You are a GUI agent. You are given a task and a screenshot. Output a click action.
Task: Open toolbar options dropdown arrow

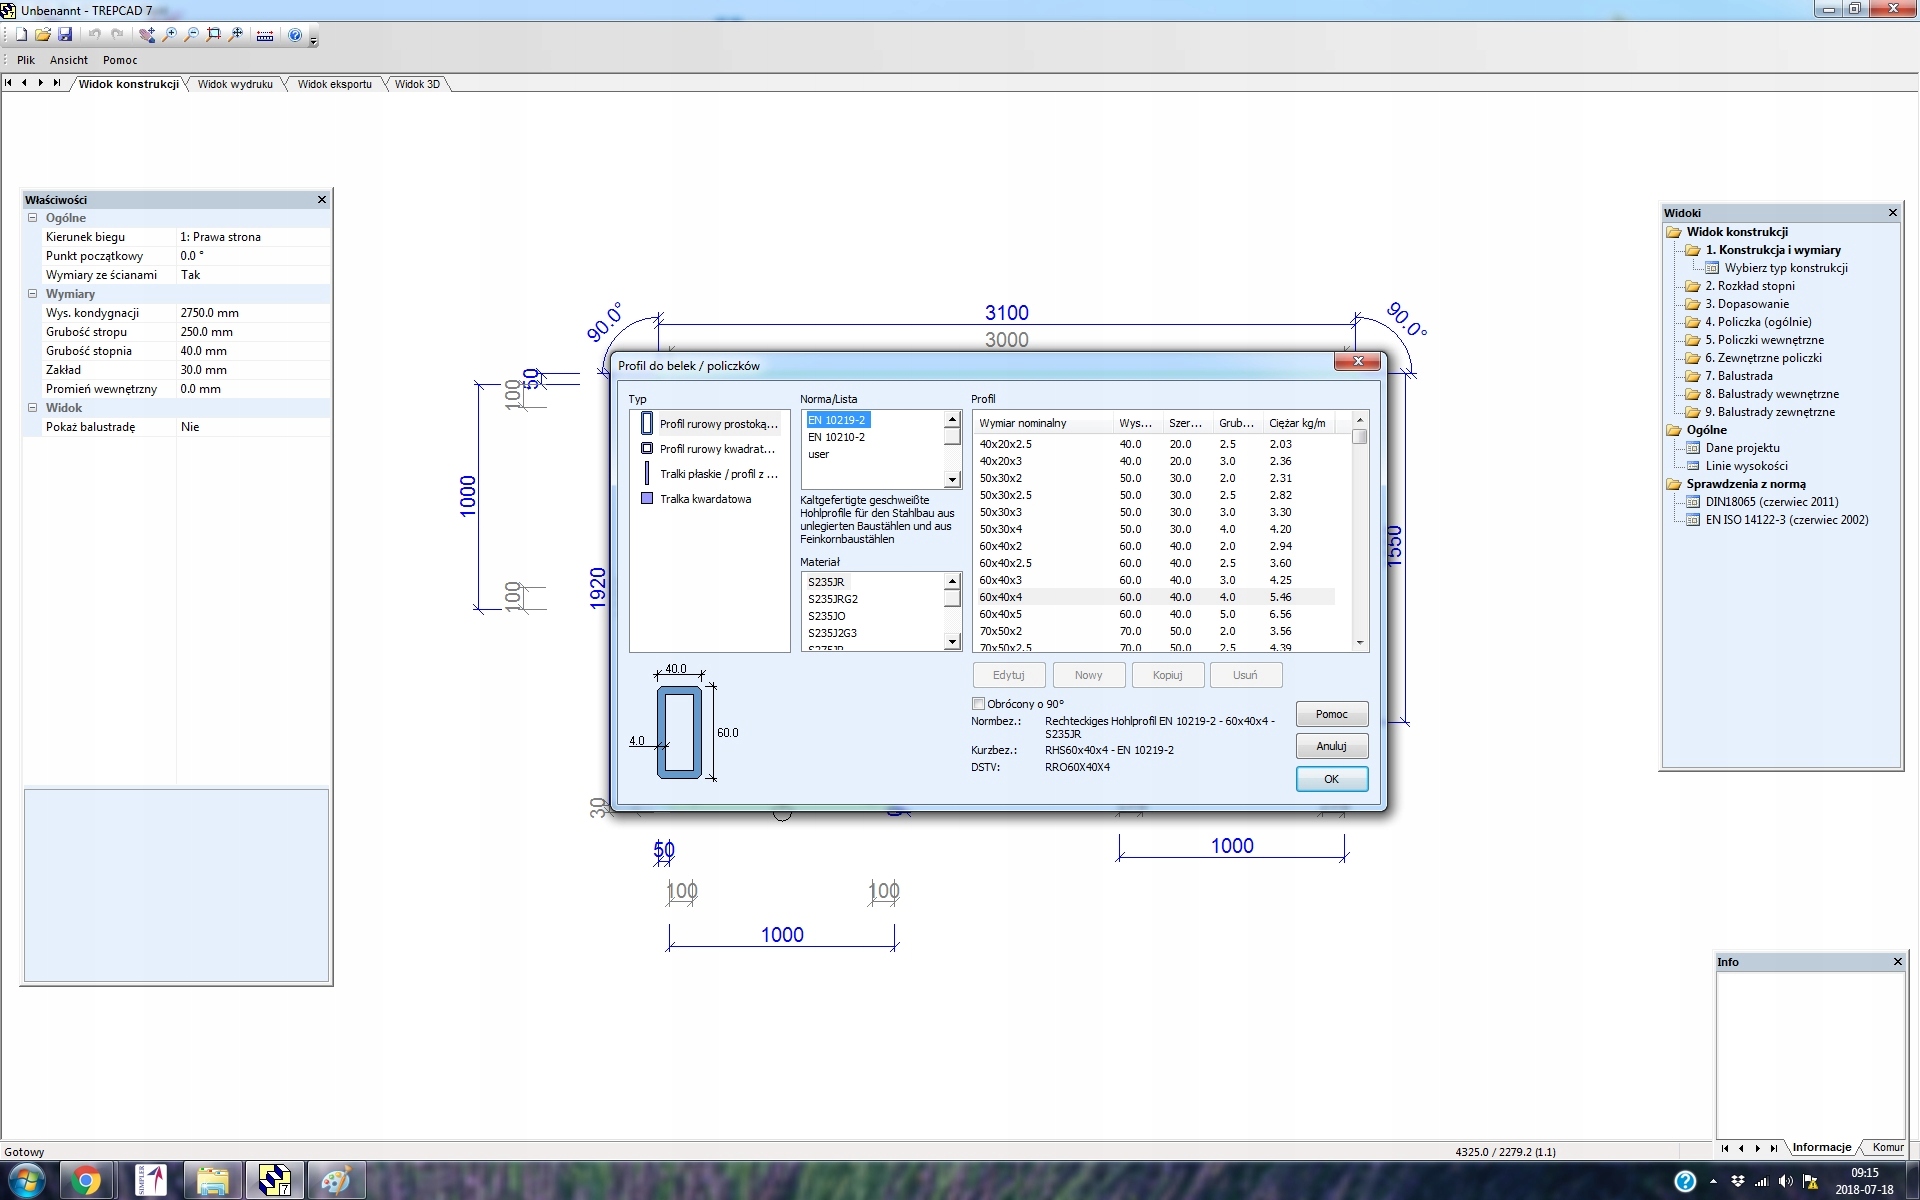313,38
